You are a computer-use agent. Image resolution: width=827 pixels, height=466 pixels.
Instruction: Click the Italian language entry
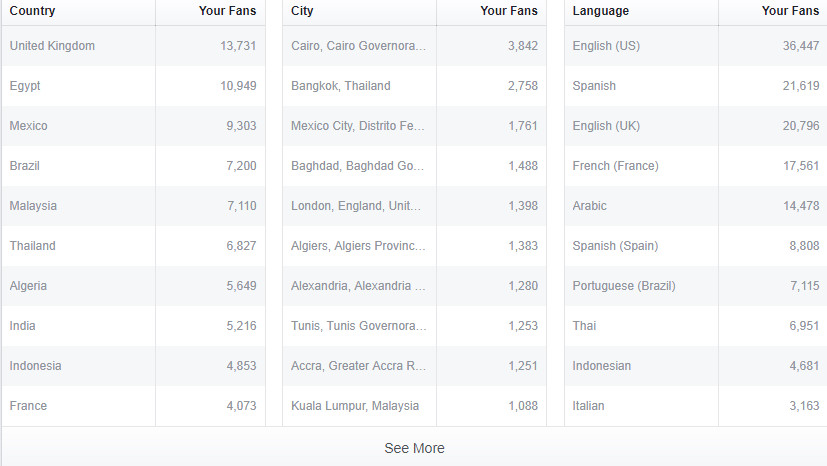(x=589, y=406)
